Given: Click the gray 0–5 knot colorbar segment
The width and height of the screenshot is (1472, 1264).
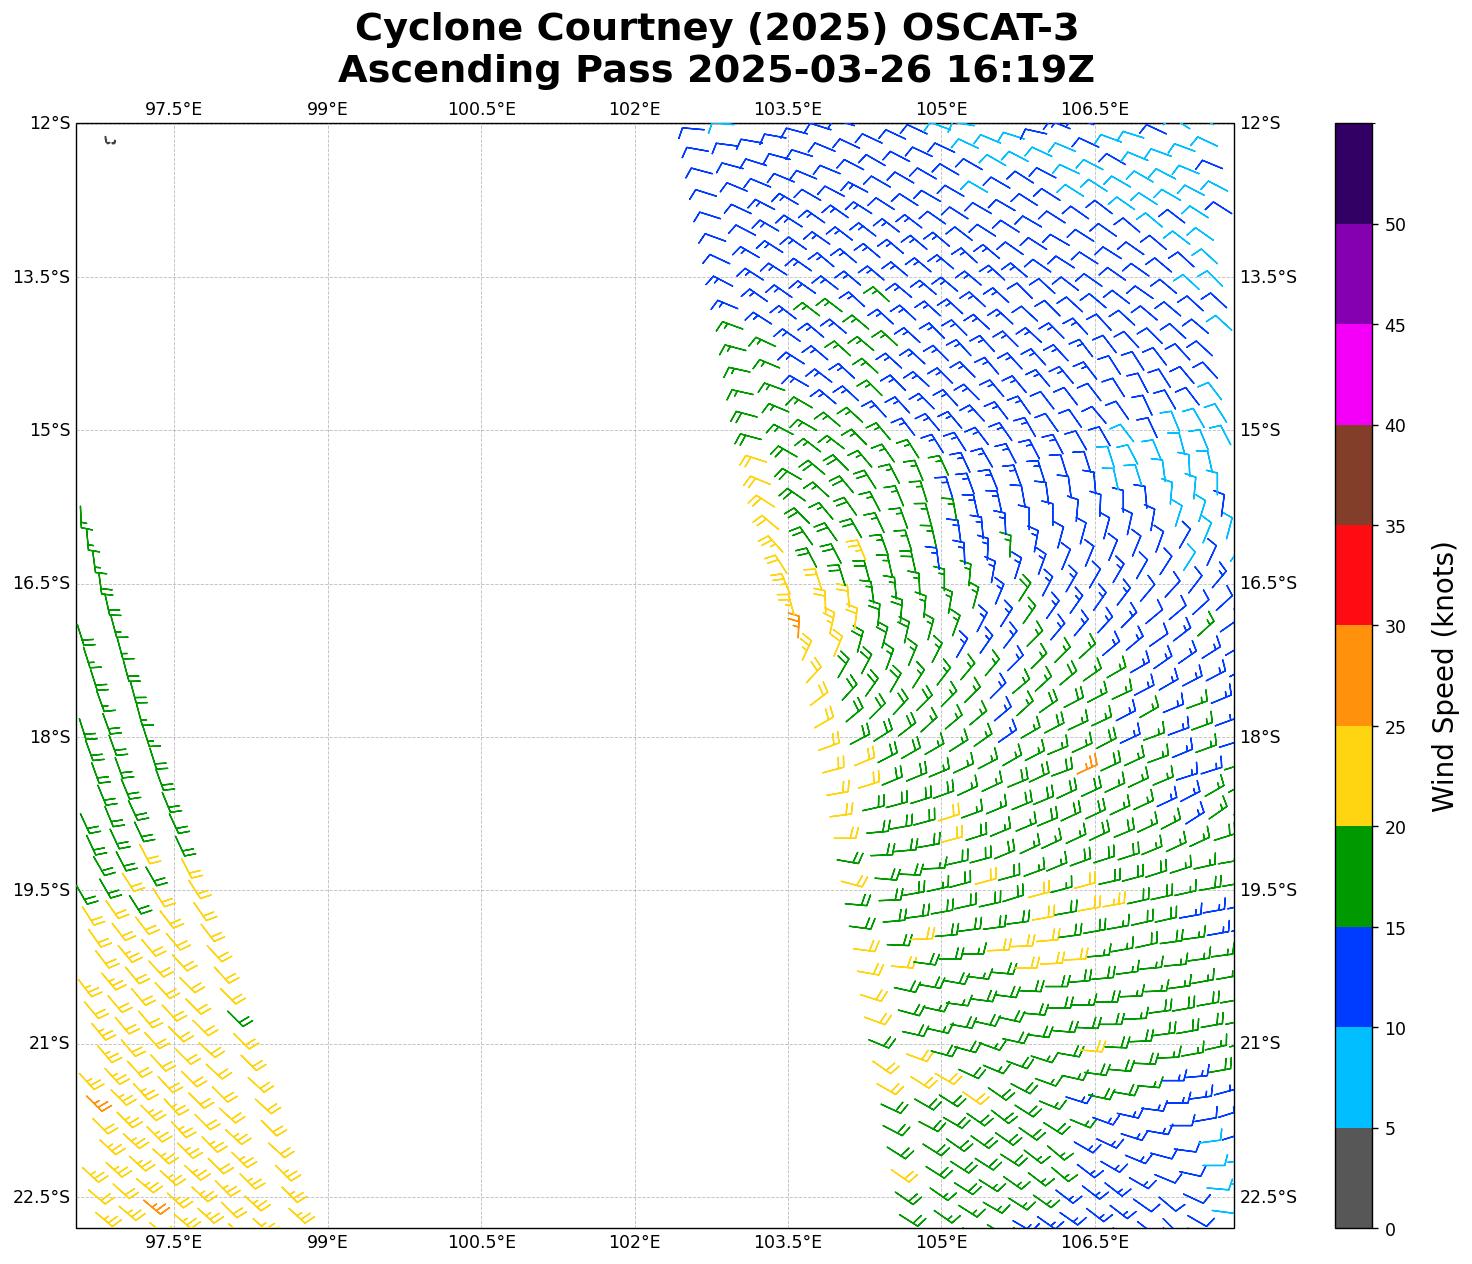Looking at the screenshot, I should click(1354, 1178).
